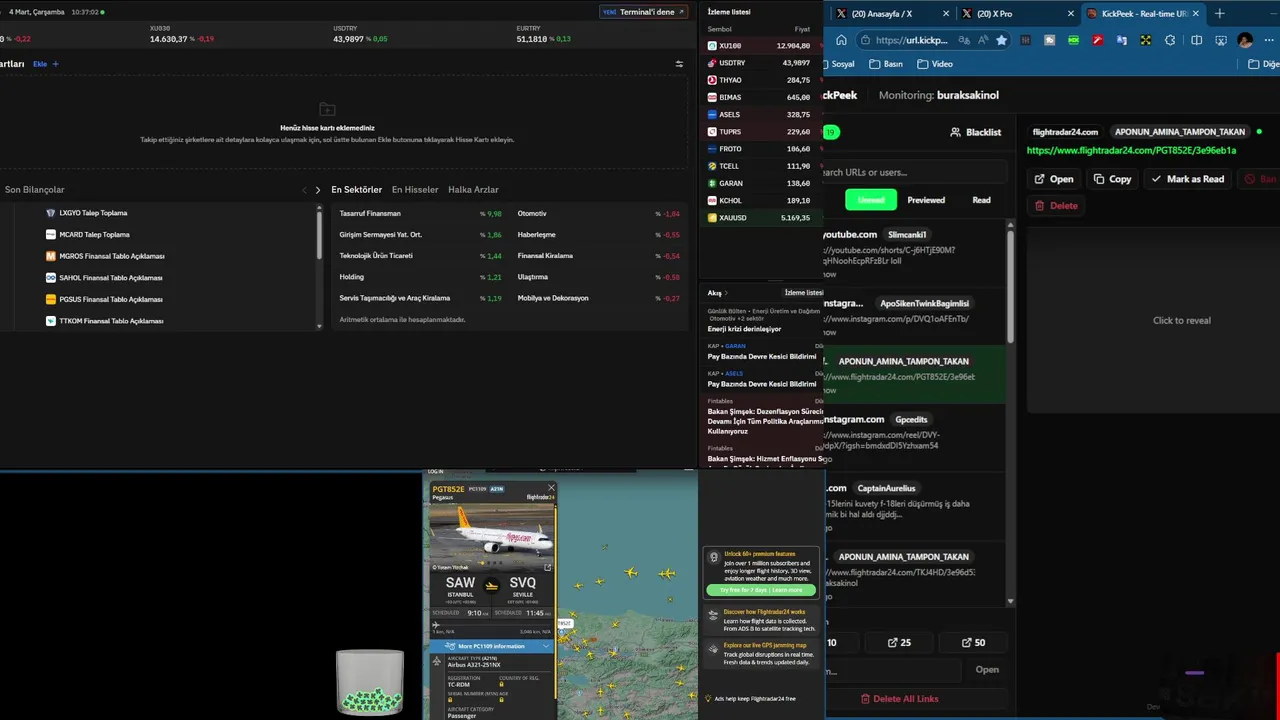Open the flightradar24.com PGT852E green link

pyautogui.click(x=1131, y=151)
